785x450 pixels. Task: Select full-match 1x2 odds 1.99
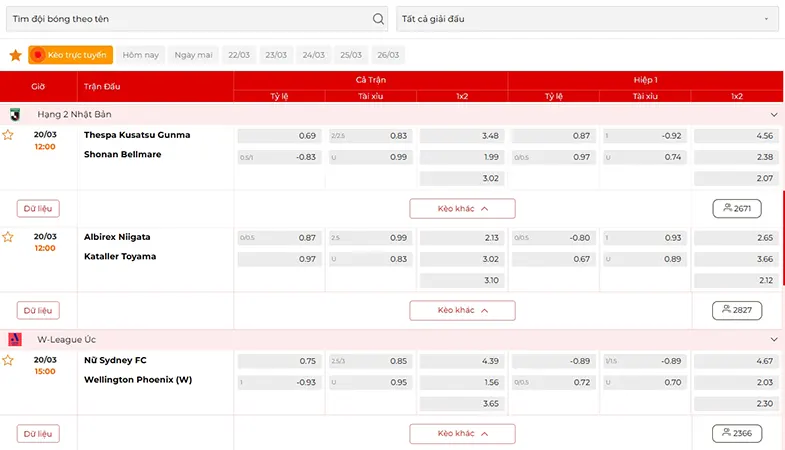pos(462,157)
